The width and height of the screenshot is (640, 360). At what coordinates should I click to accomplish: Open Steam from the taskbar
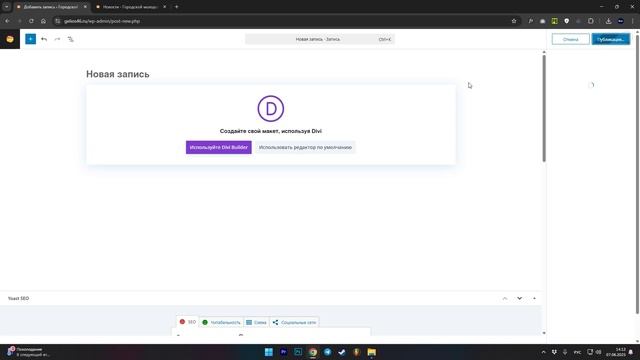coord(342,352)
